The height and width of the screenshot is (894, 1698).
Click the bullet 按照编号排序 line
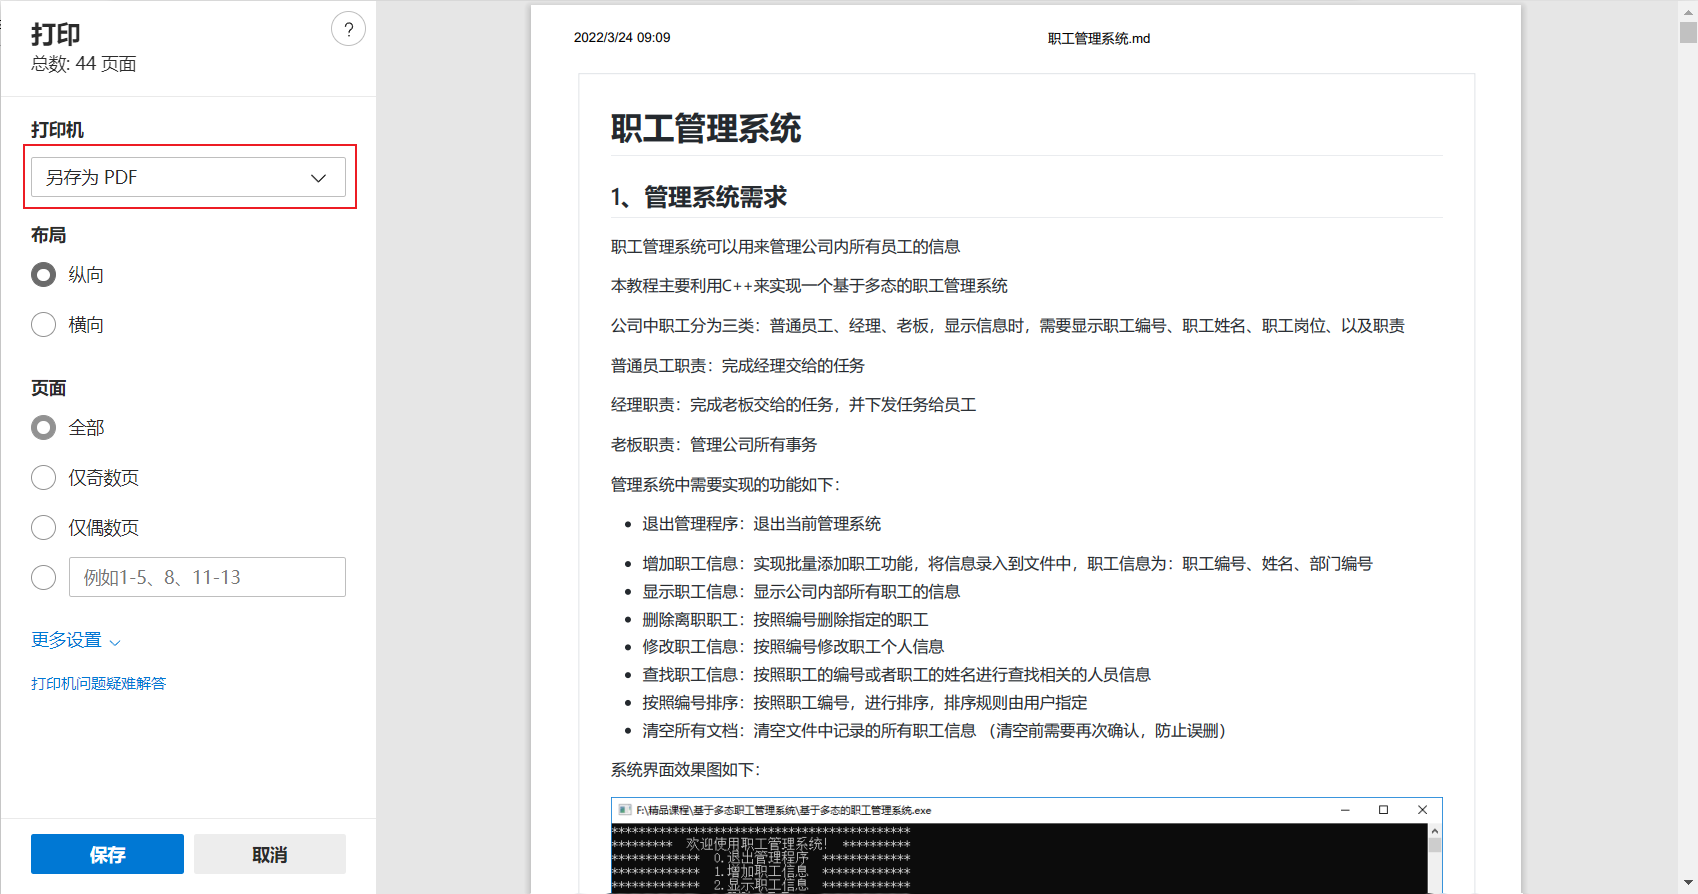tap(865, 703)
